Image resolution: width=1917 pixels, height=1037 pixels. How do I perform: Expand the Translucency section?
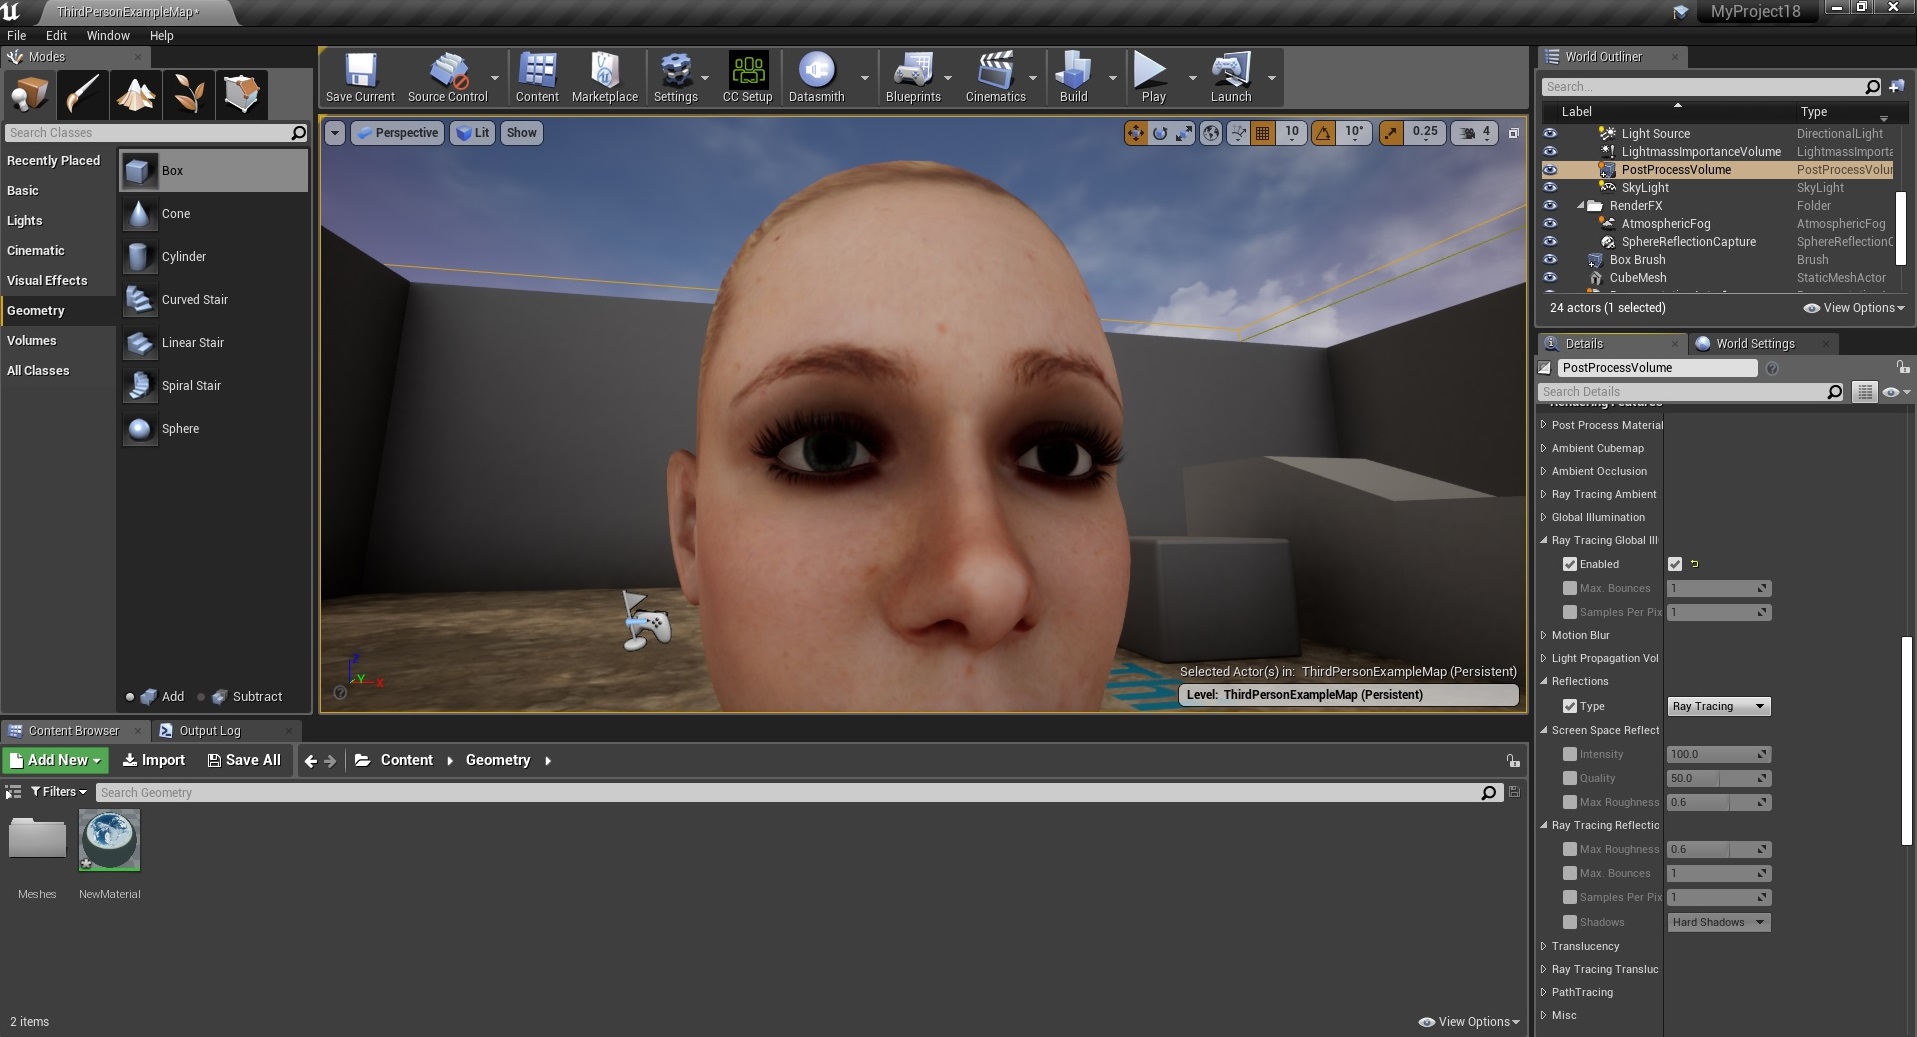(x=1544, y=946)
